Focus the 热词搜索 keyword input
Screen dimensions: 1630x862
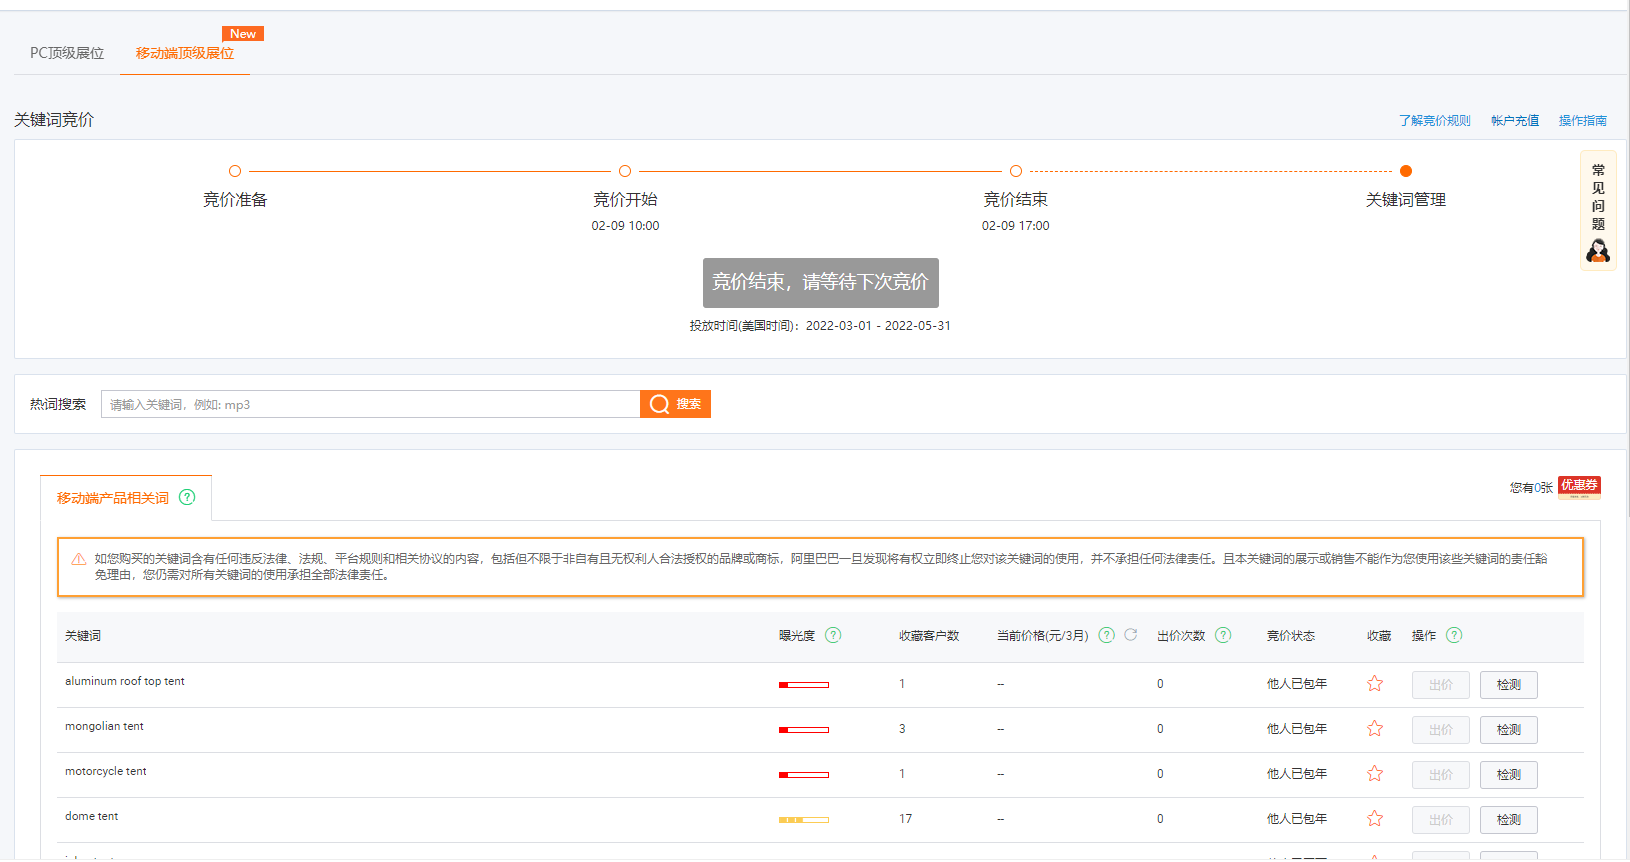370,404
